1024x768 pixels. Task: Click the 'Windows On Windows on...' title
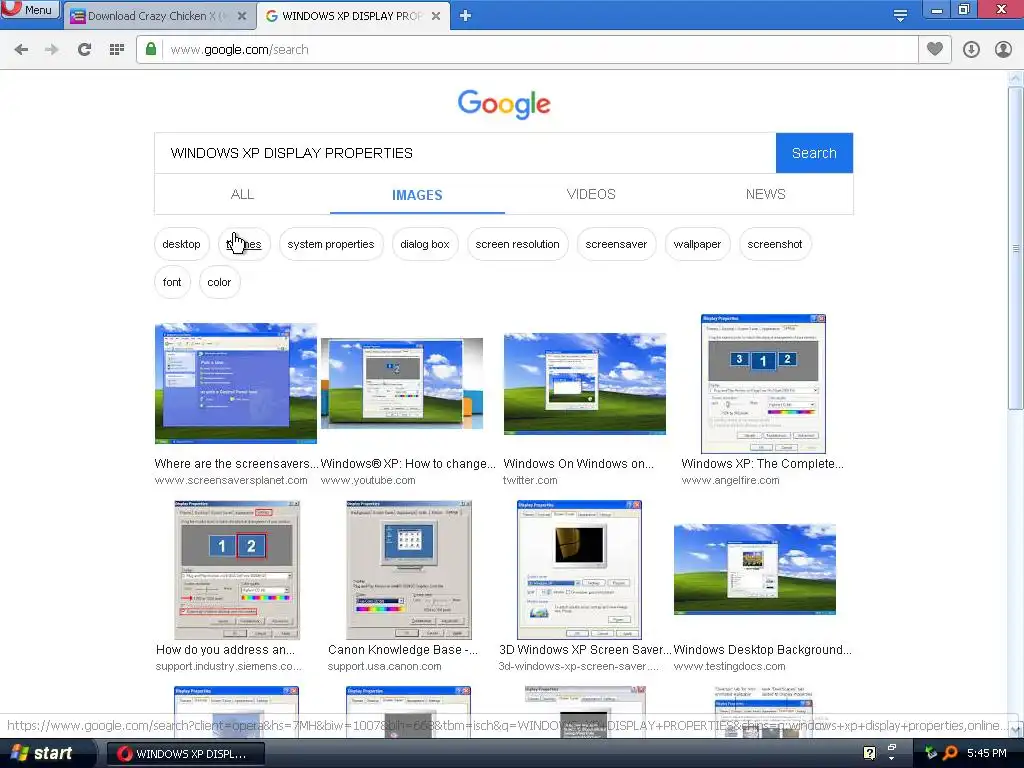(x=579, y=464)
